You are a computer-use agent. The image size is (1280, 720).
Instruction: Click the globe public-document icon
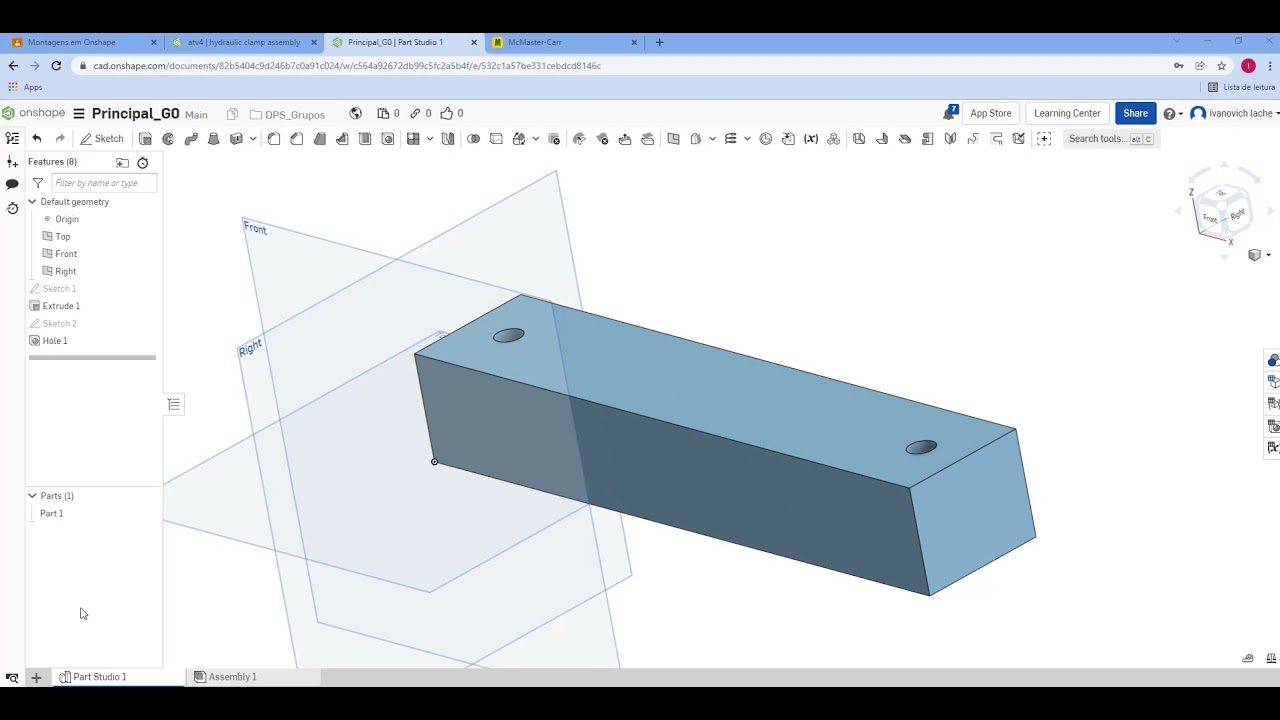pyautogui.click(x=355, y=113)
